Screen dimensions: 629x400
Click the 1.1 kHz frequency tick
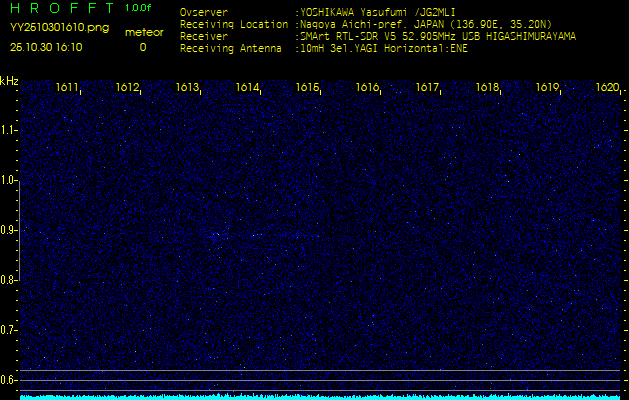click(x=9, y=130)
